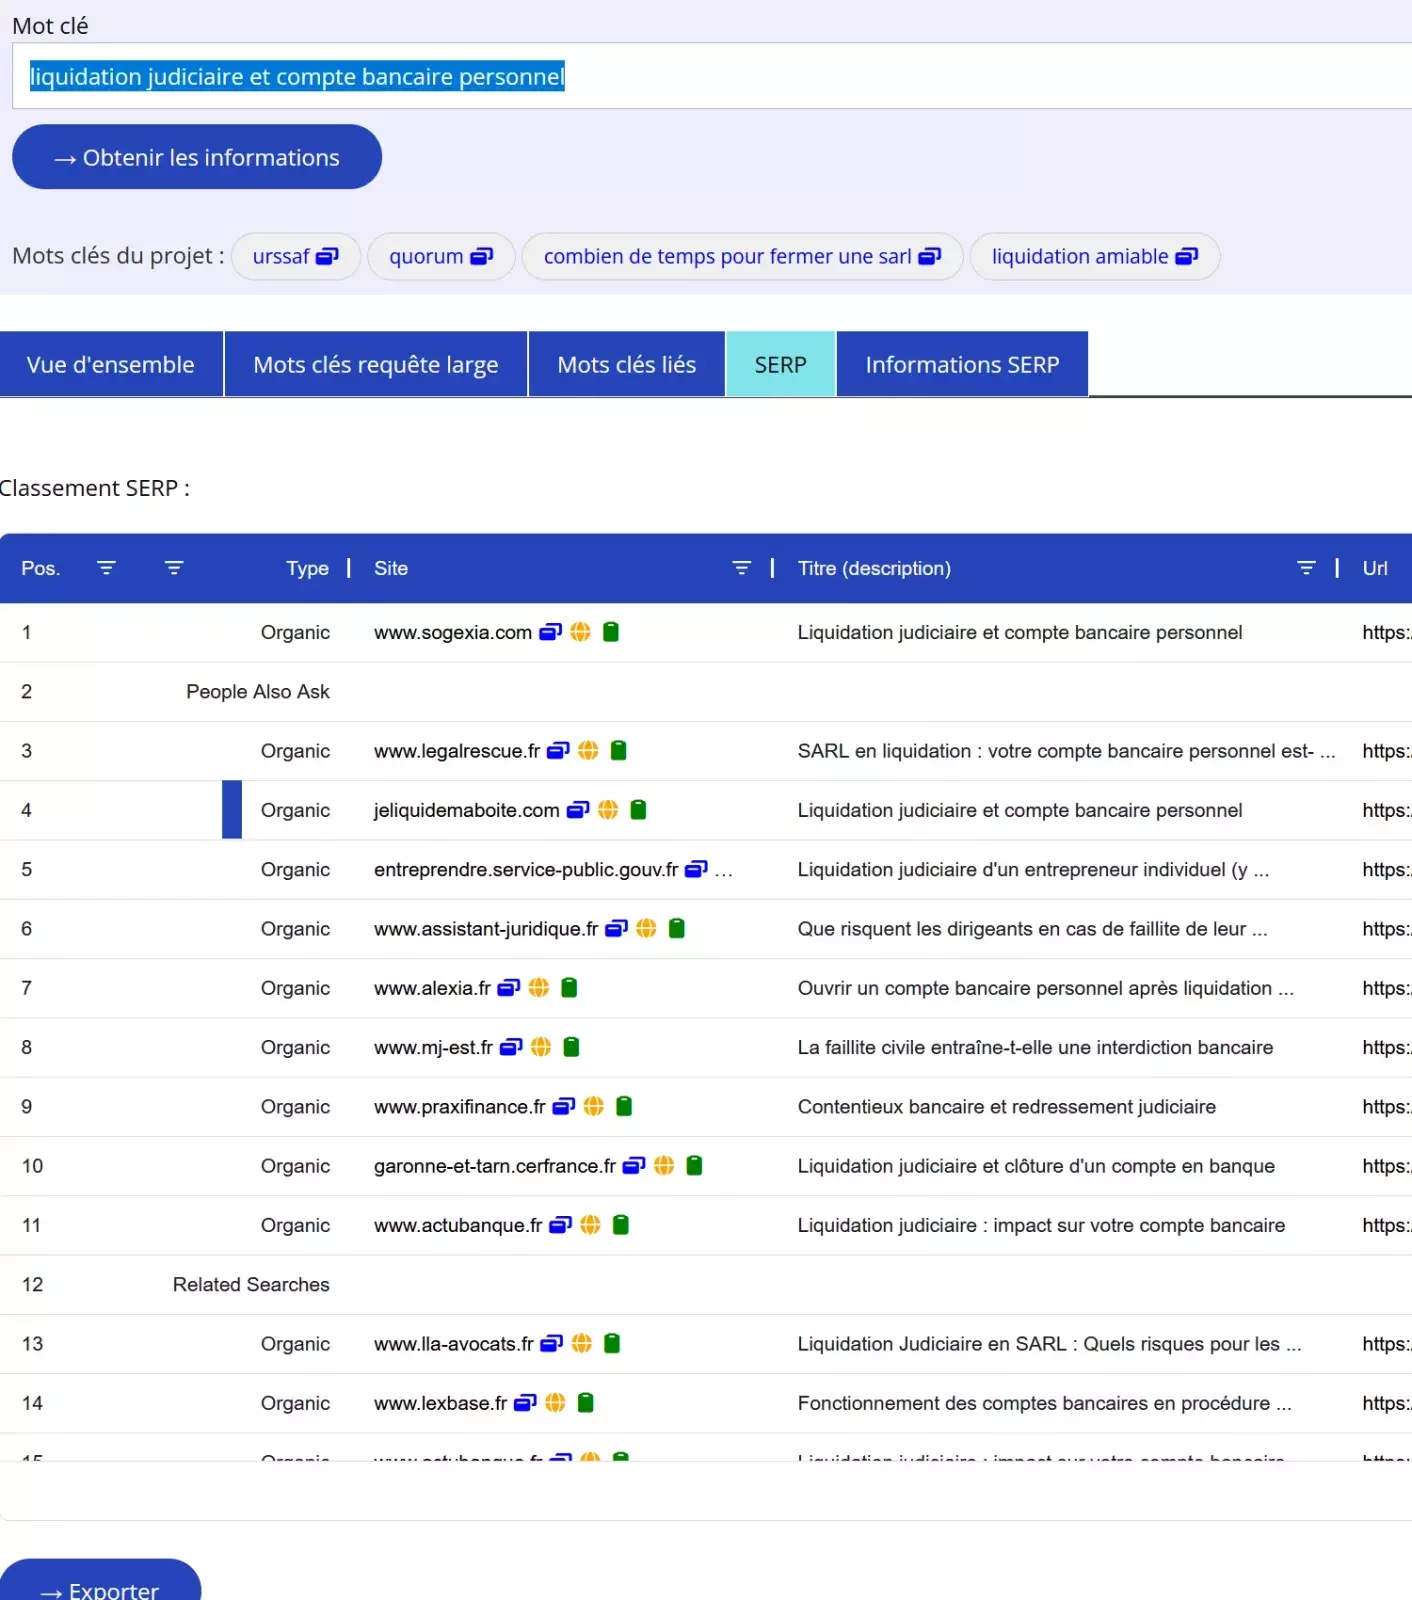Click blue window icon after entreprendre.service-public.gouv.fr
The height and width of the screenshot is (1600, 1412).
coord(696,869)
